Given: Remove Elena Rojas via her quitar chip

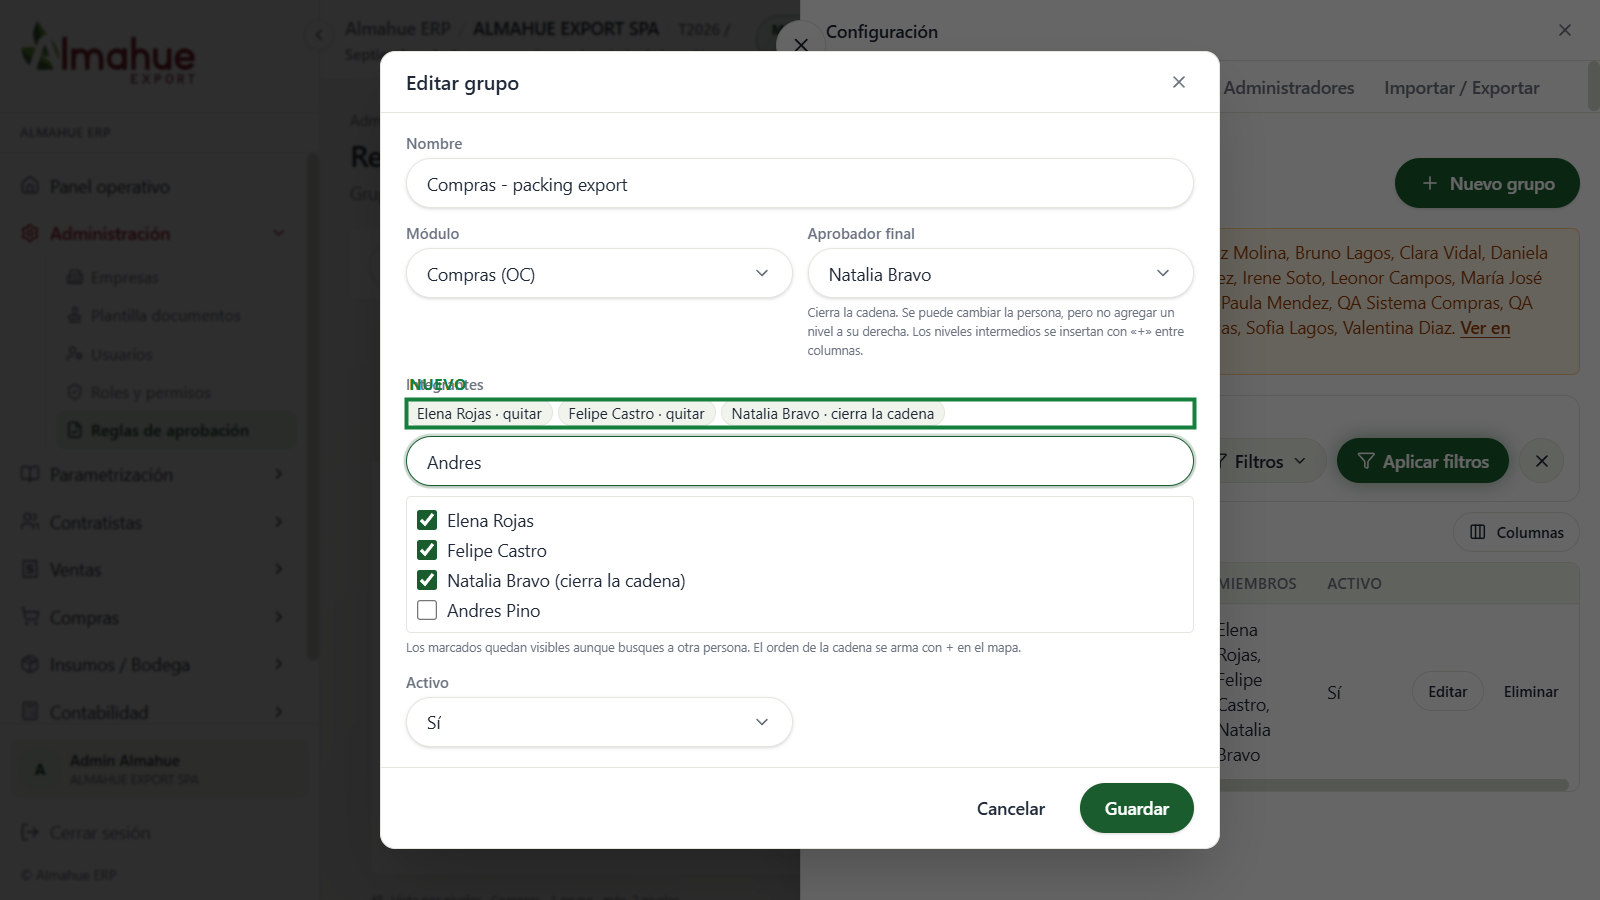Looking at the screenshot, I should point(479,414).
